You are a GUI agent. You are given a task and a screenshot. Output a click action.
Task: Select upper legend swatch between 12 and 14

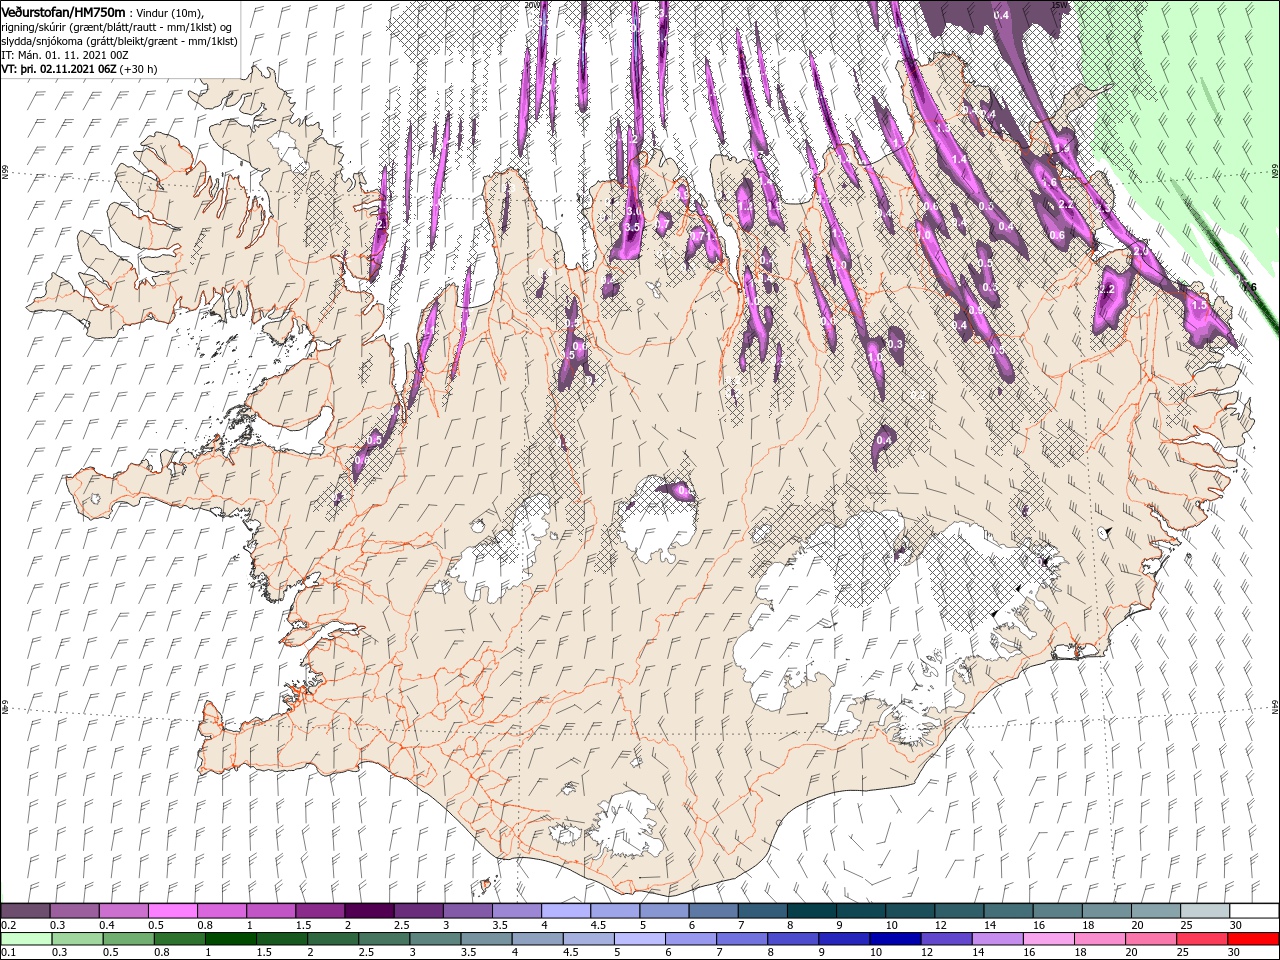959,911
